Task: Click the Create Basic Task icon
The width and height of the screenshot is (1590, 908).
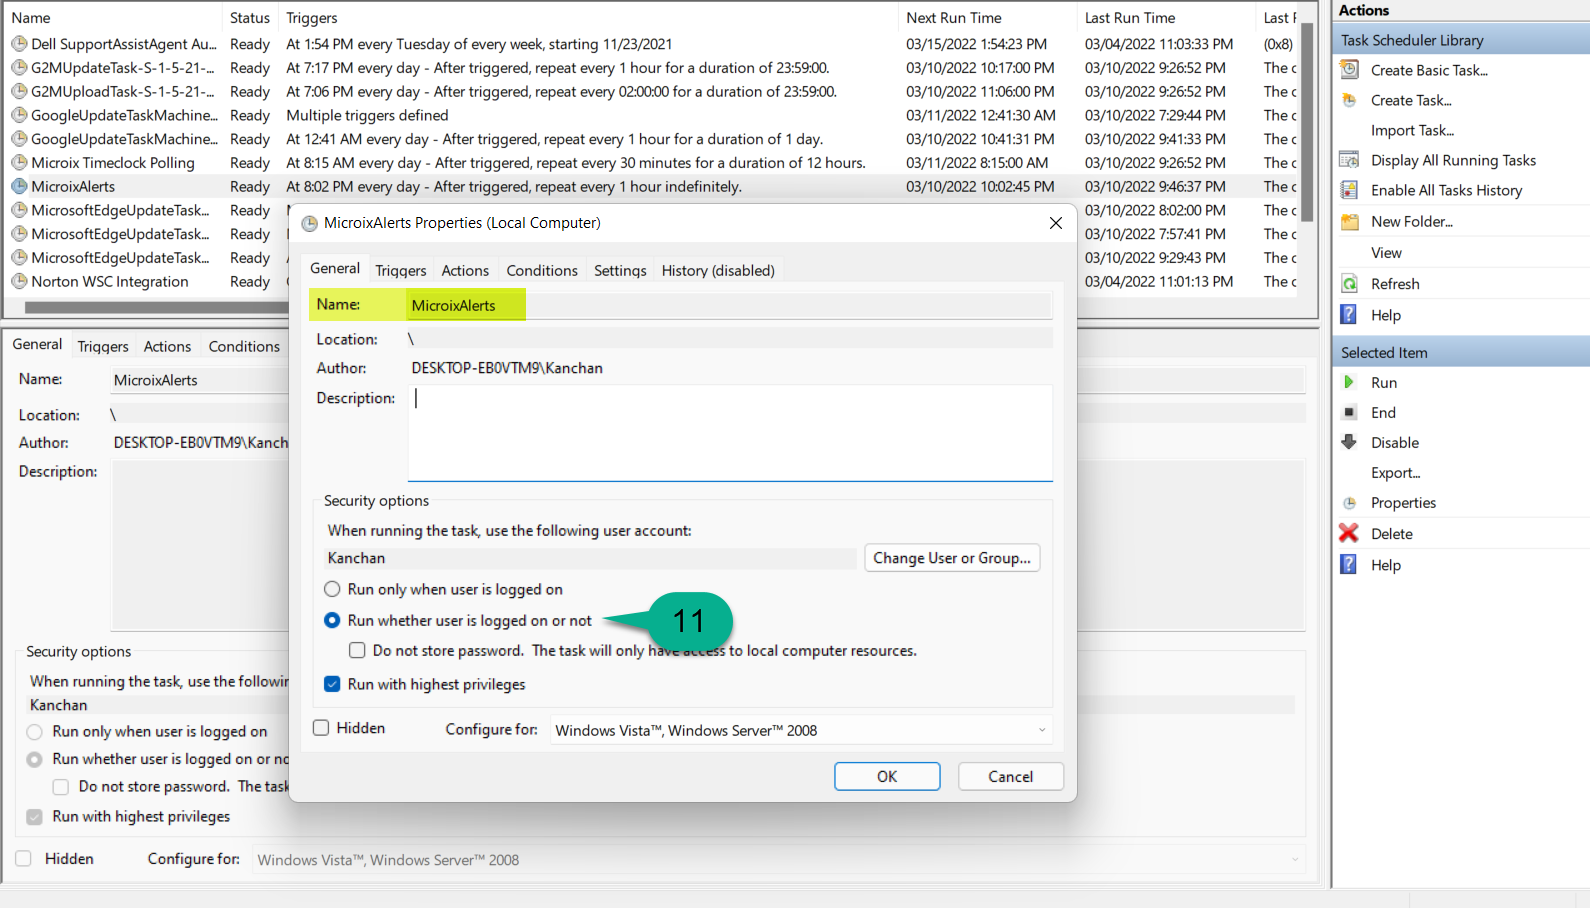Action: (1349, 70)
